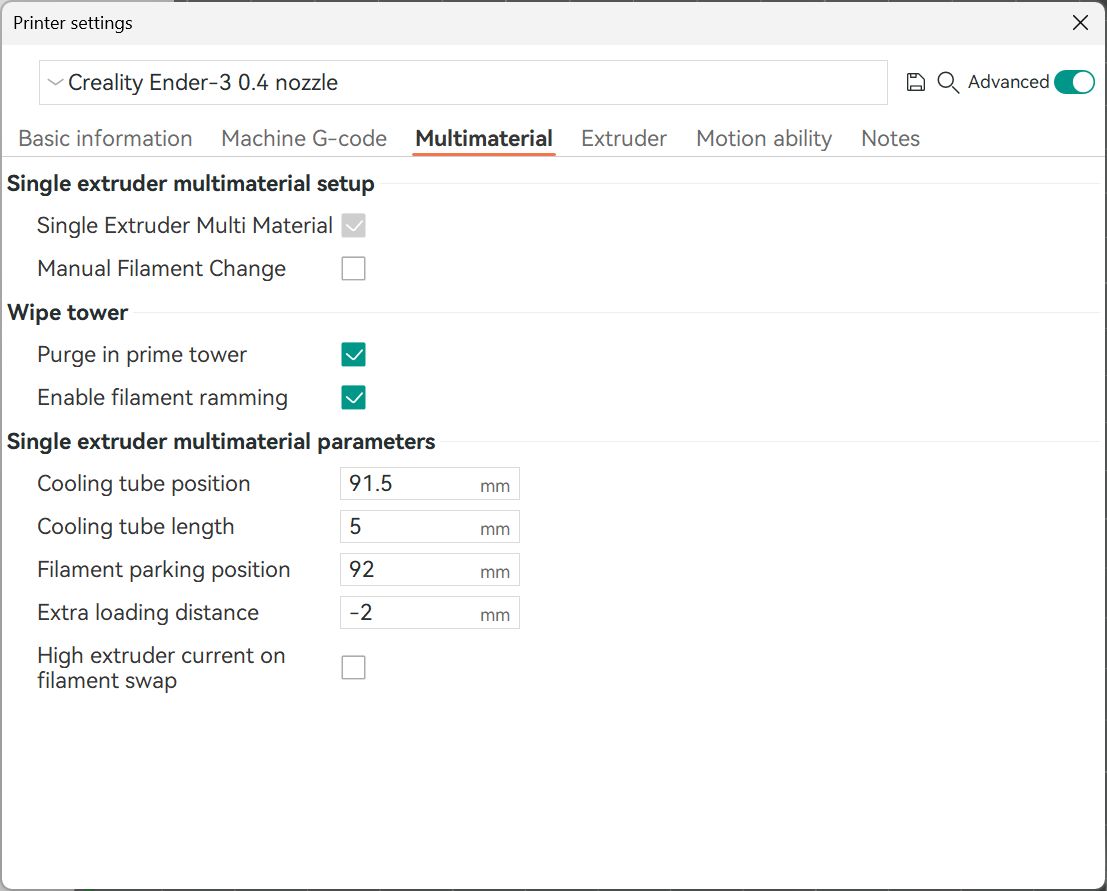Click the 'Cooling tube position' label
The width and height of the screenshot is (1107, 891).
[144, 484]
